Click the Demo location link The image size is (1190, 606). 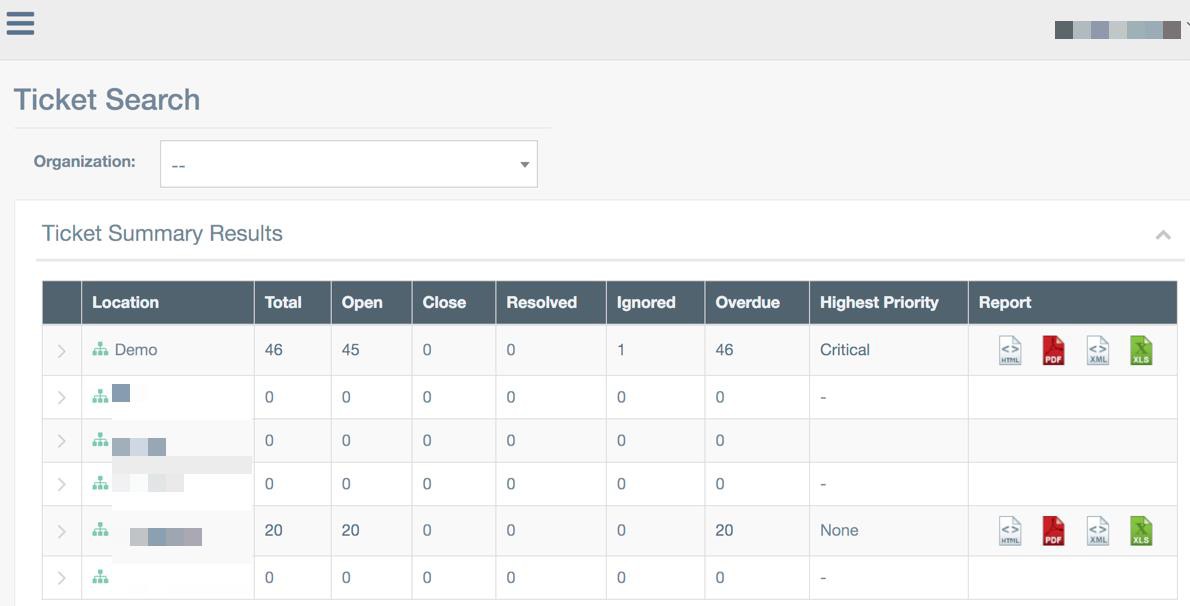coord(135,350)
